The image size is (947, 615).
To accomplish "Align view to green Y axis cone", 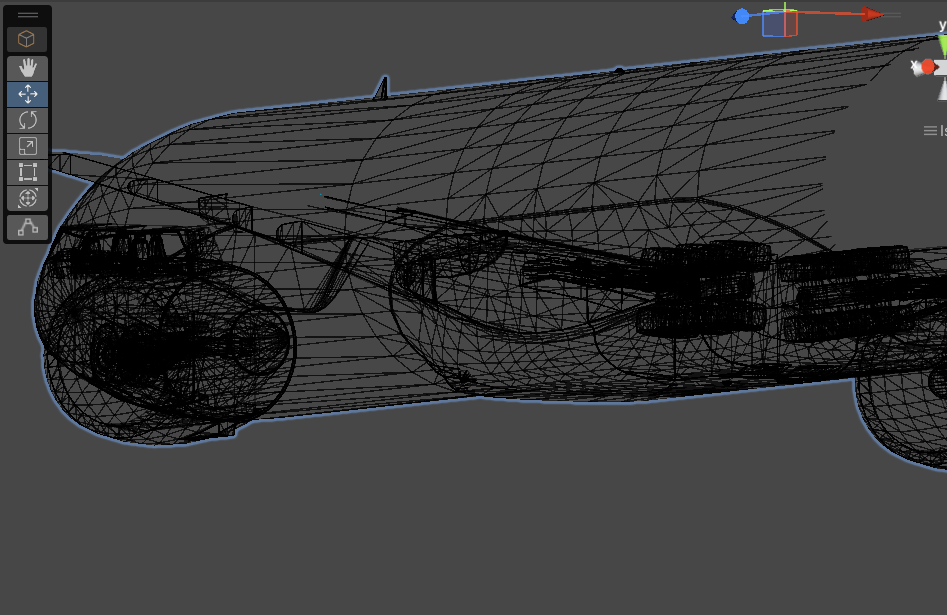I will click(x=942, y=44).
